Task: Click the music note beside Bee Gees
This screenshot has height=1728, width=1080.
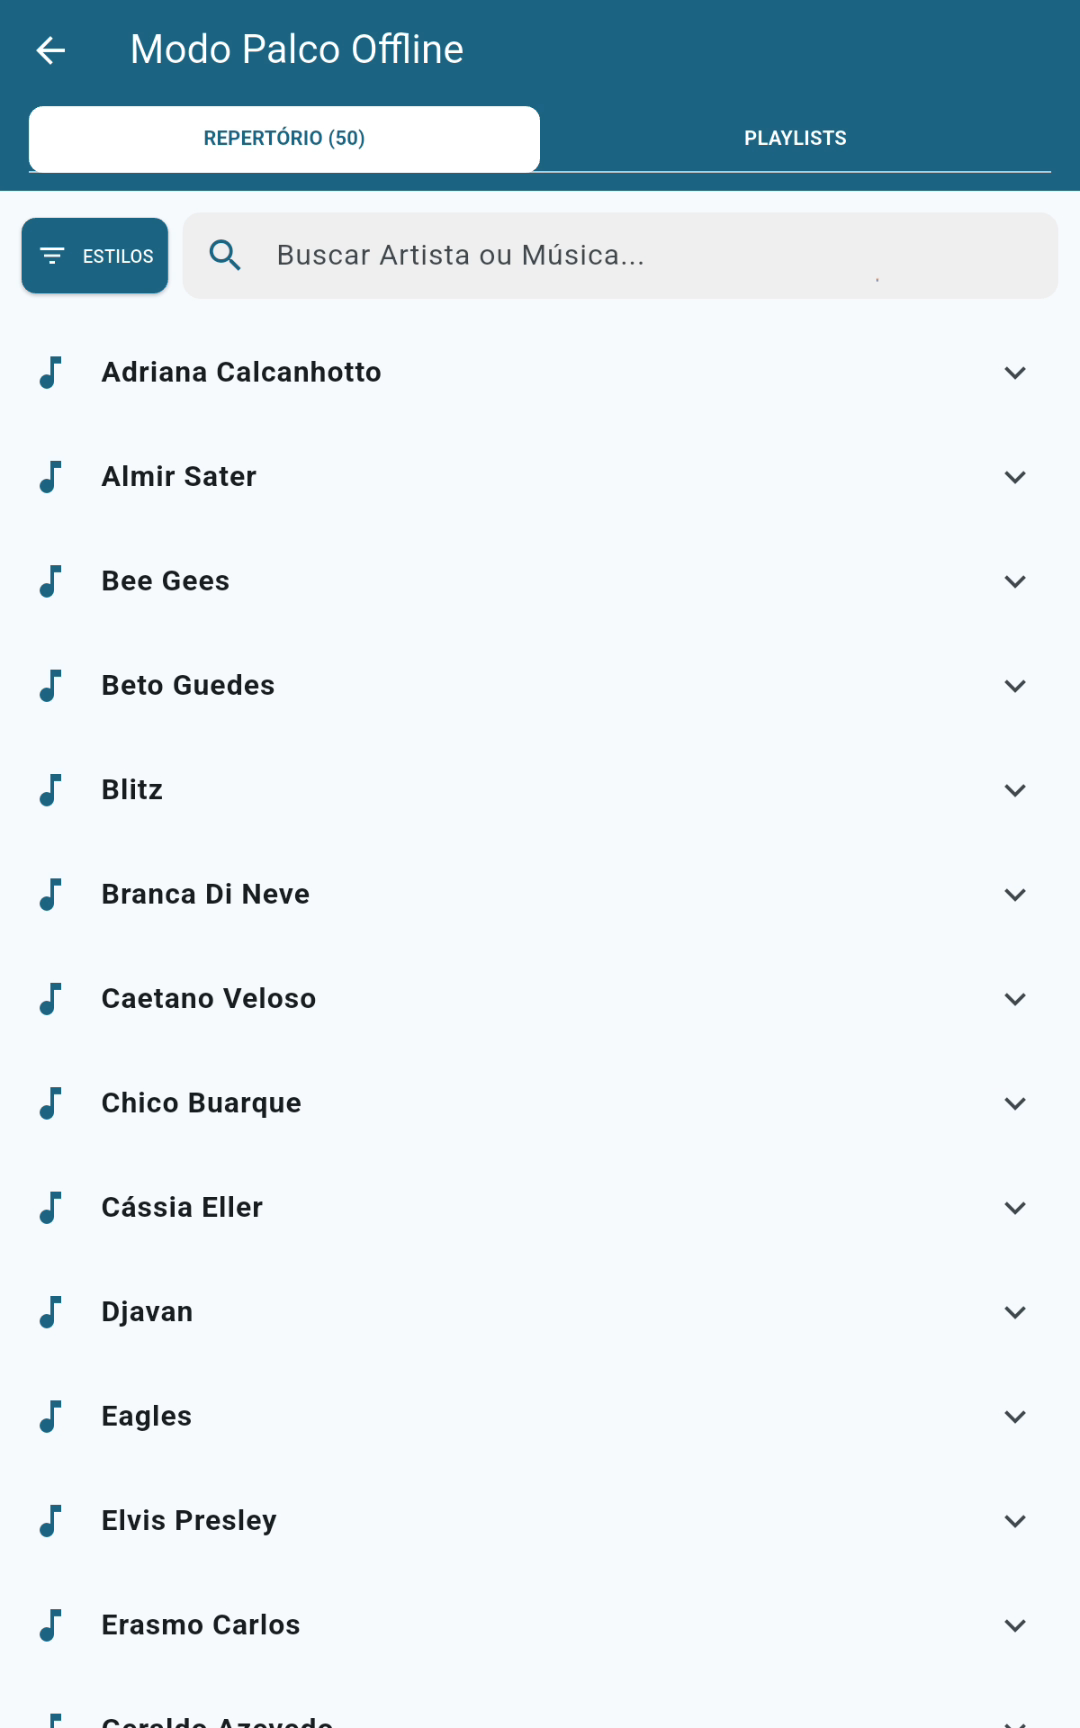Action: tap(50, 581)
